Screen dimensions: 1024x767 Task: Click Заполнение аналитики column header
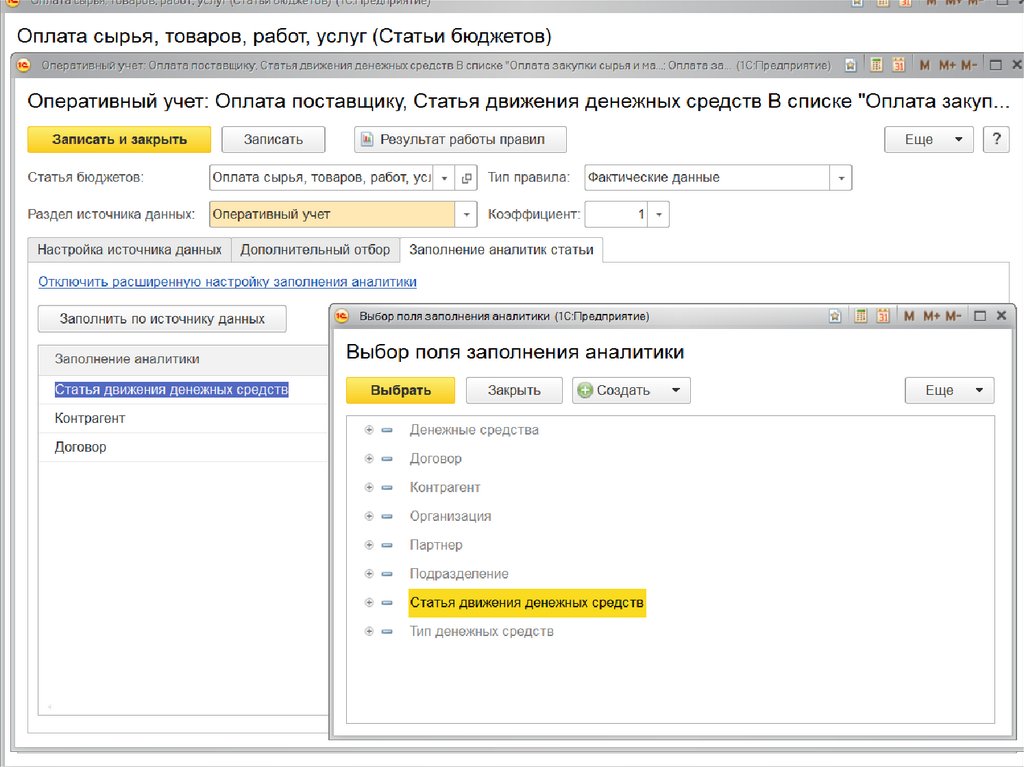coord(183,359)
